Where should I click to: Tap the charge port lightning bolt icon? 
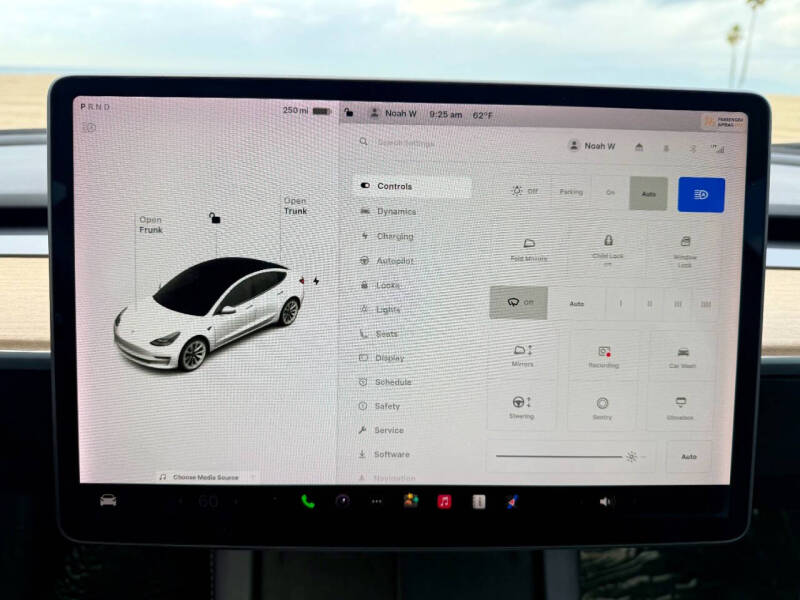316,281
